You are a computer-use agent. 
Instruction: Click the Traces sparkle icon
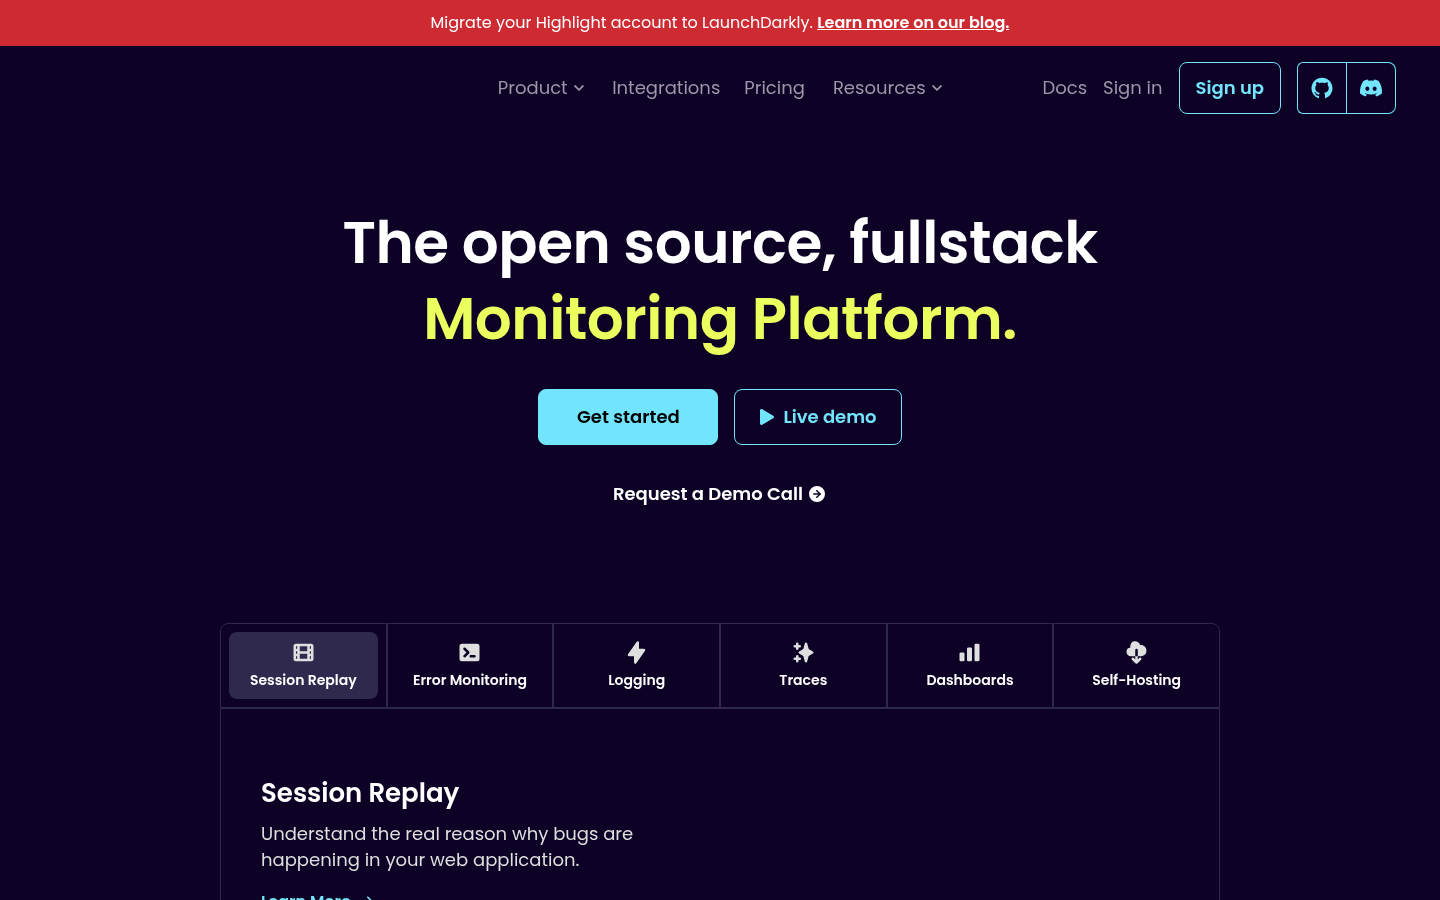(x=803, y=653)
